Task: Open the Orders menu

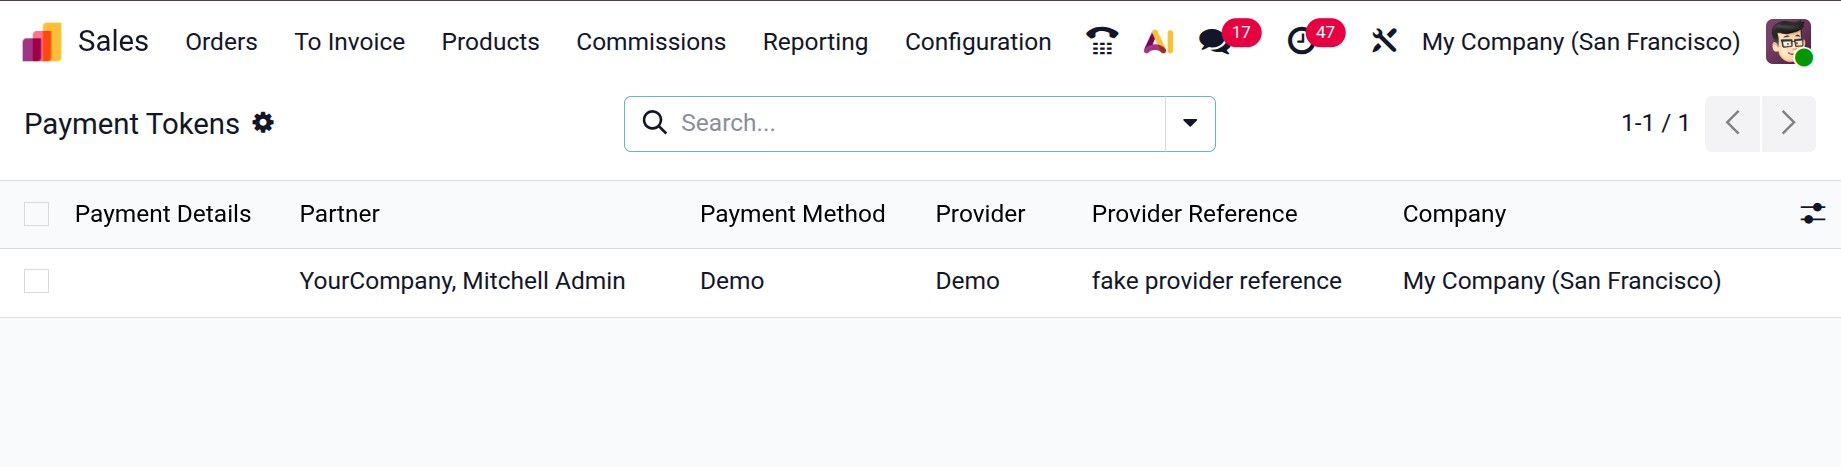Action: click(221, 42)
